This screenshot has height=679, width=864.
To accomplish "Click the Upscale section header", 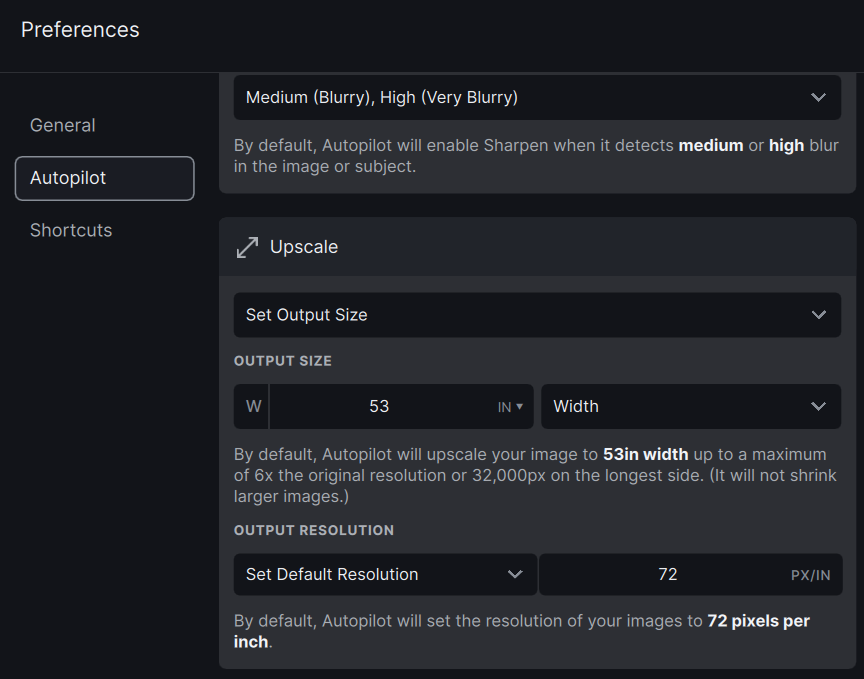I will pos(304,247).
